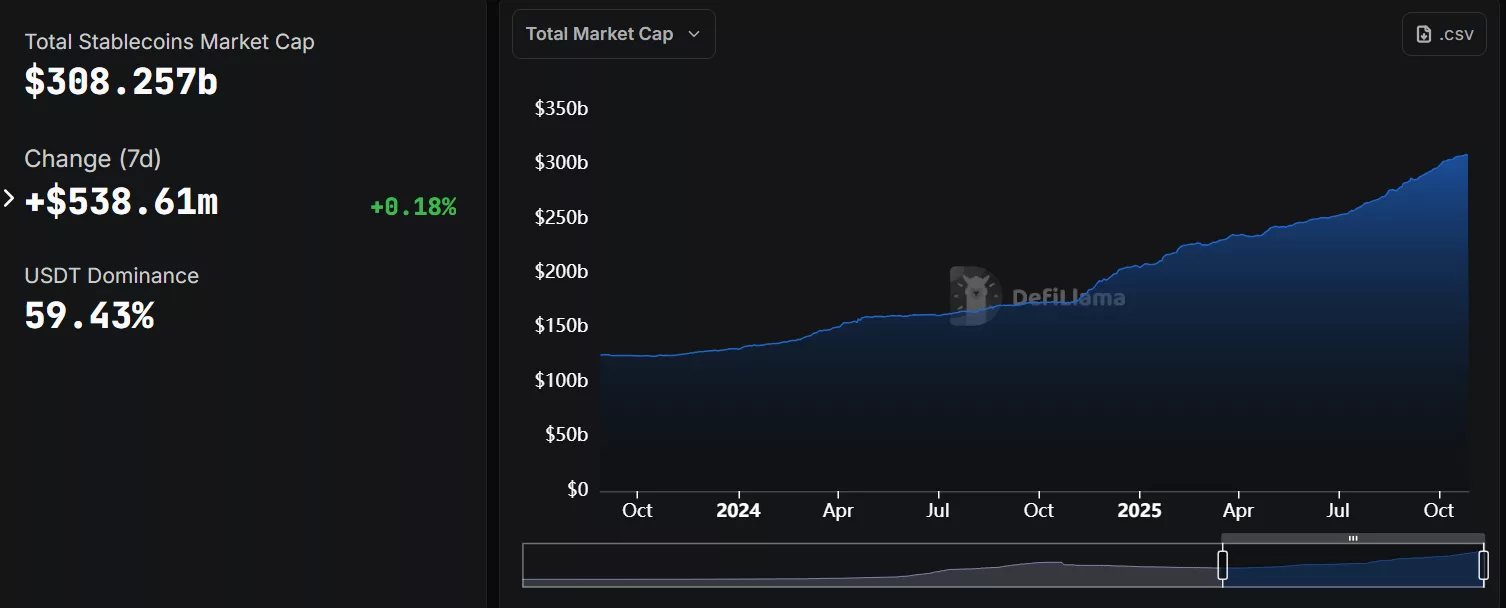Image resolution: width=1506 pixels, height=608 pixels.
Task: Click the 2025 label on the time axis
Action: click(1139, 510)
